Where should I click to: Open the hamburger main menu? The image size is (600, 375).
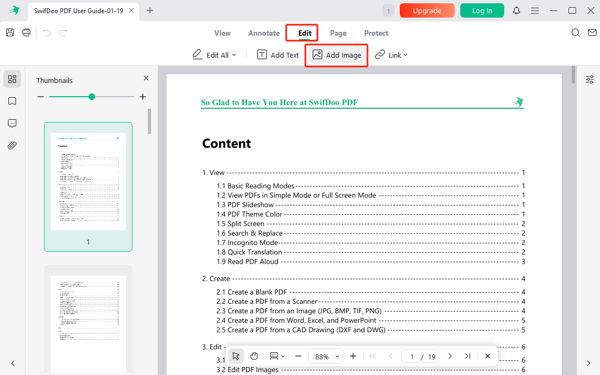[x=535, y=11]
